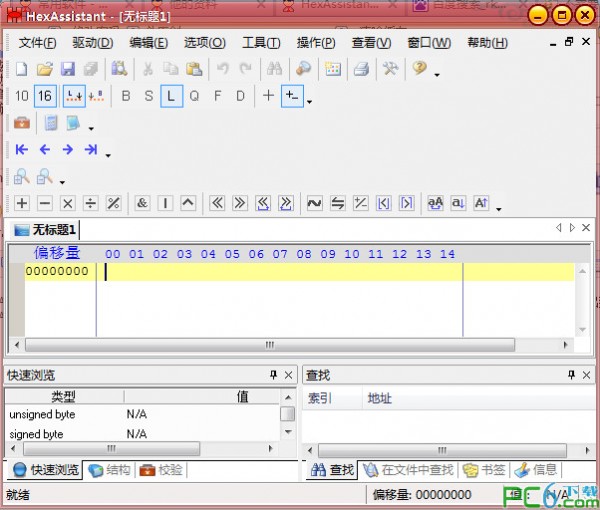600x510 pixels.
Task: Select the 无标题1 document tab
Action: (45, 230)
